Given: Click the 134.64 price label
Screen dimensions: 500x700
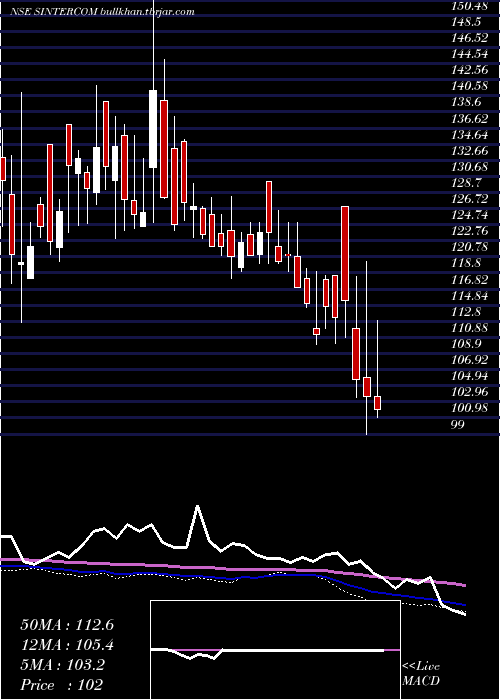Looking at the screenshot, I should (470, 134).
